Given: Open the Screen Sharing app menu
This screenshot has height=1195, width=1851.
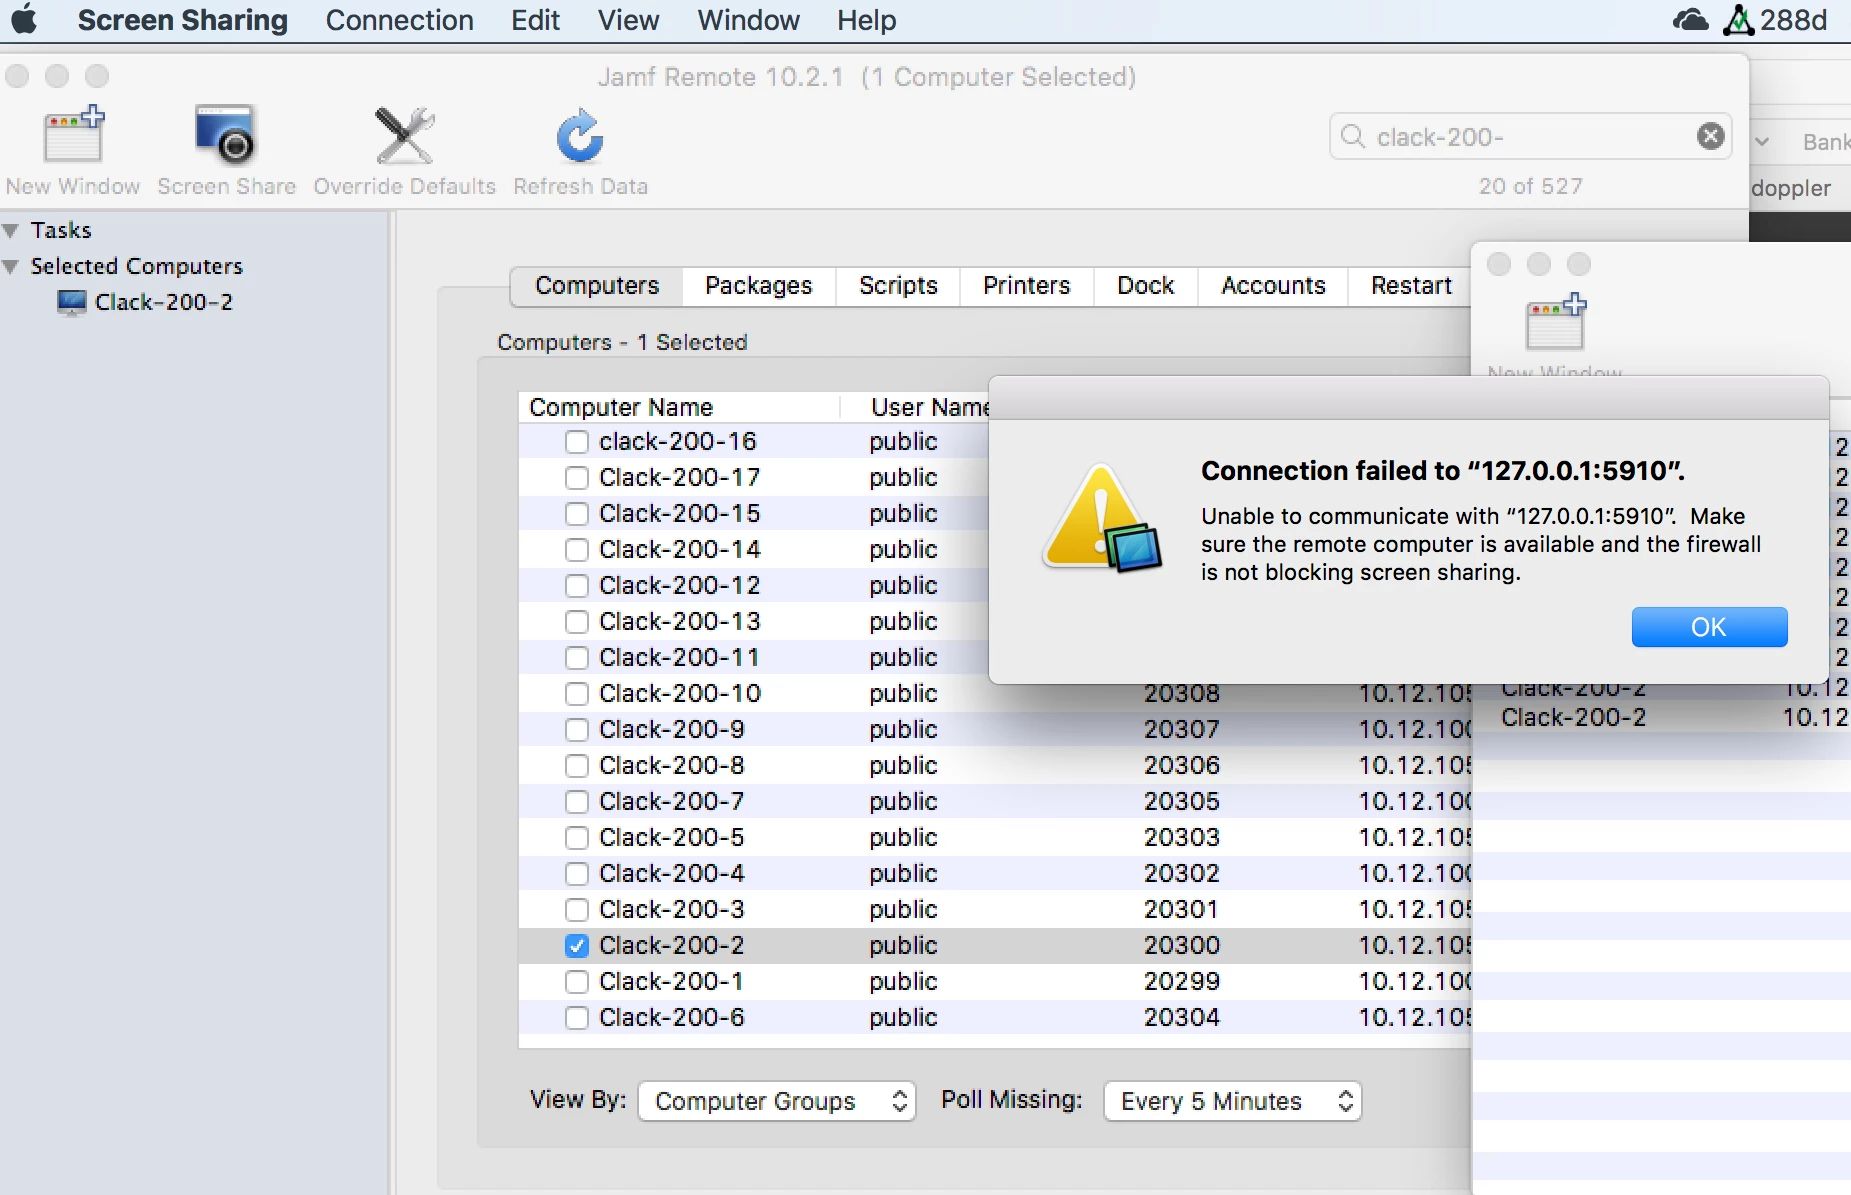Looking at the screenshot, I should (182, 20).
